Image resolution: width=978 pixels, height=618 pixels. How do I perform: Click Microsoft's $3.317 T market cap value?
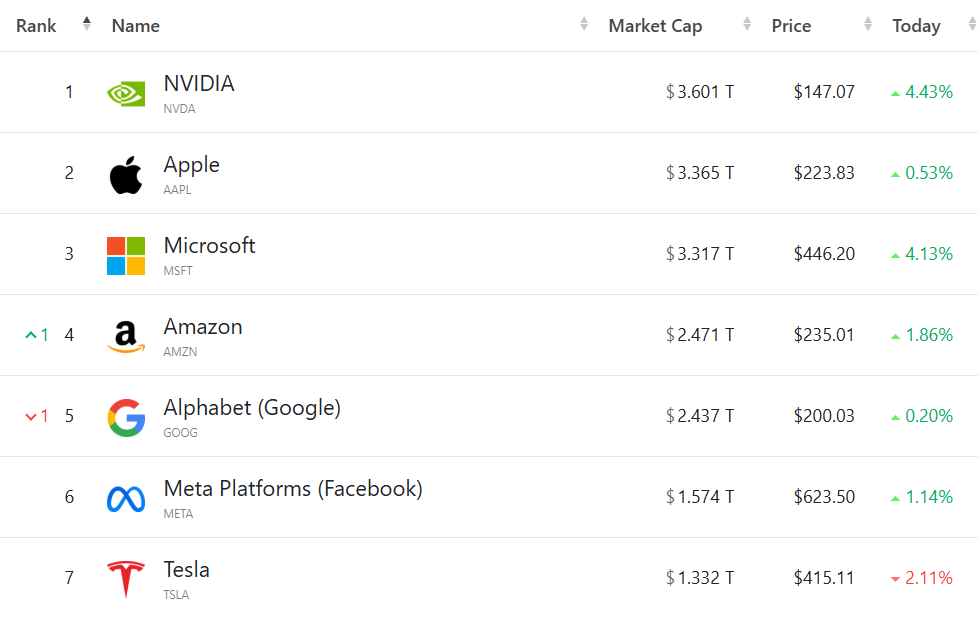coord(701,254)
